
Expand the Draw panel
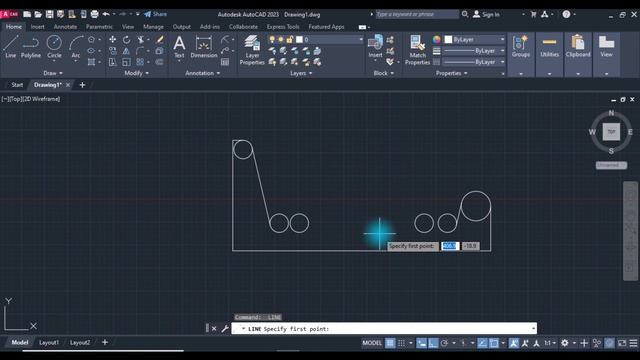point(53,73)
